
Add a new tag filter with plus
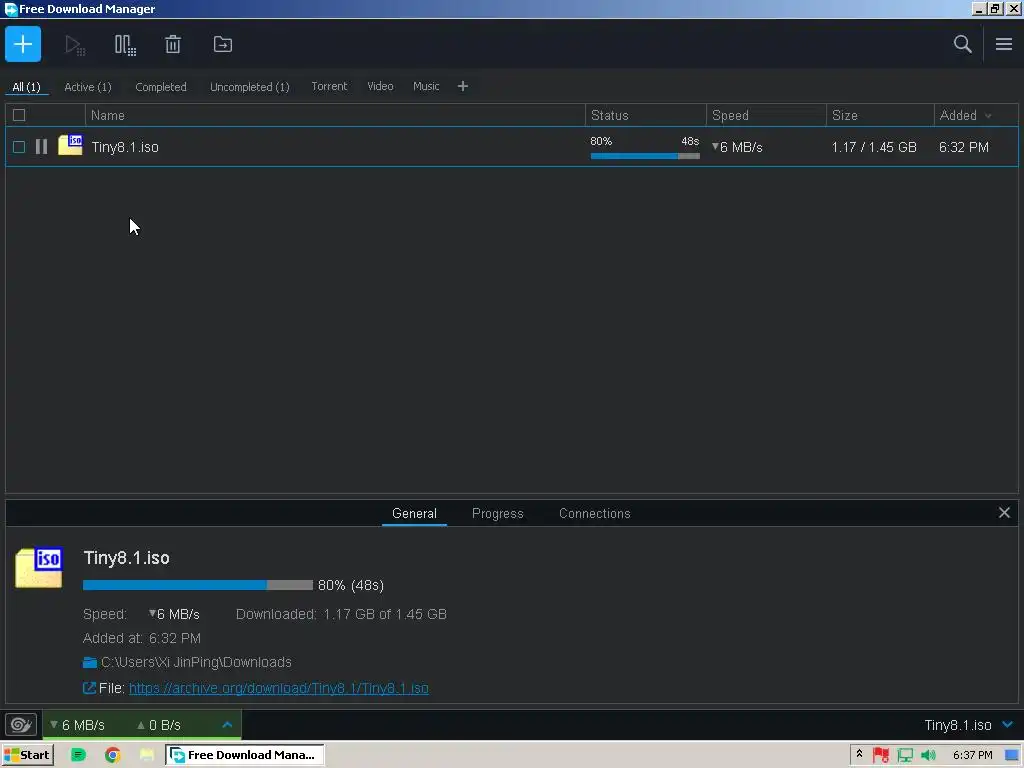[462, 86]
